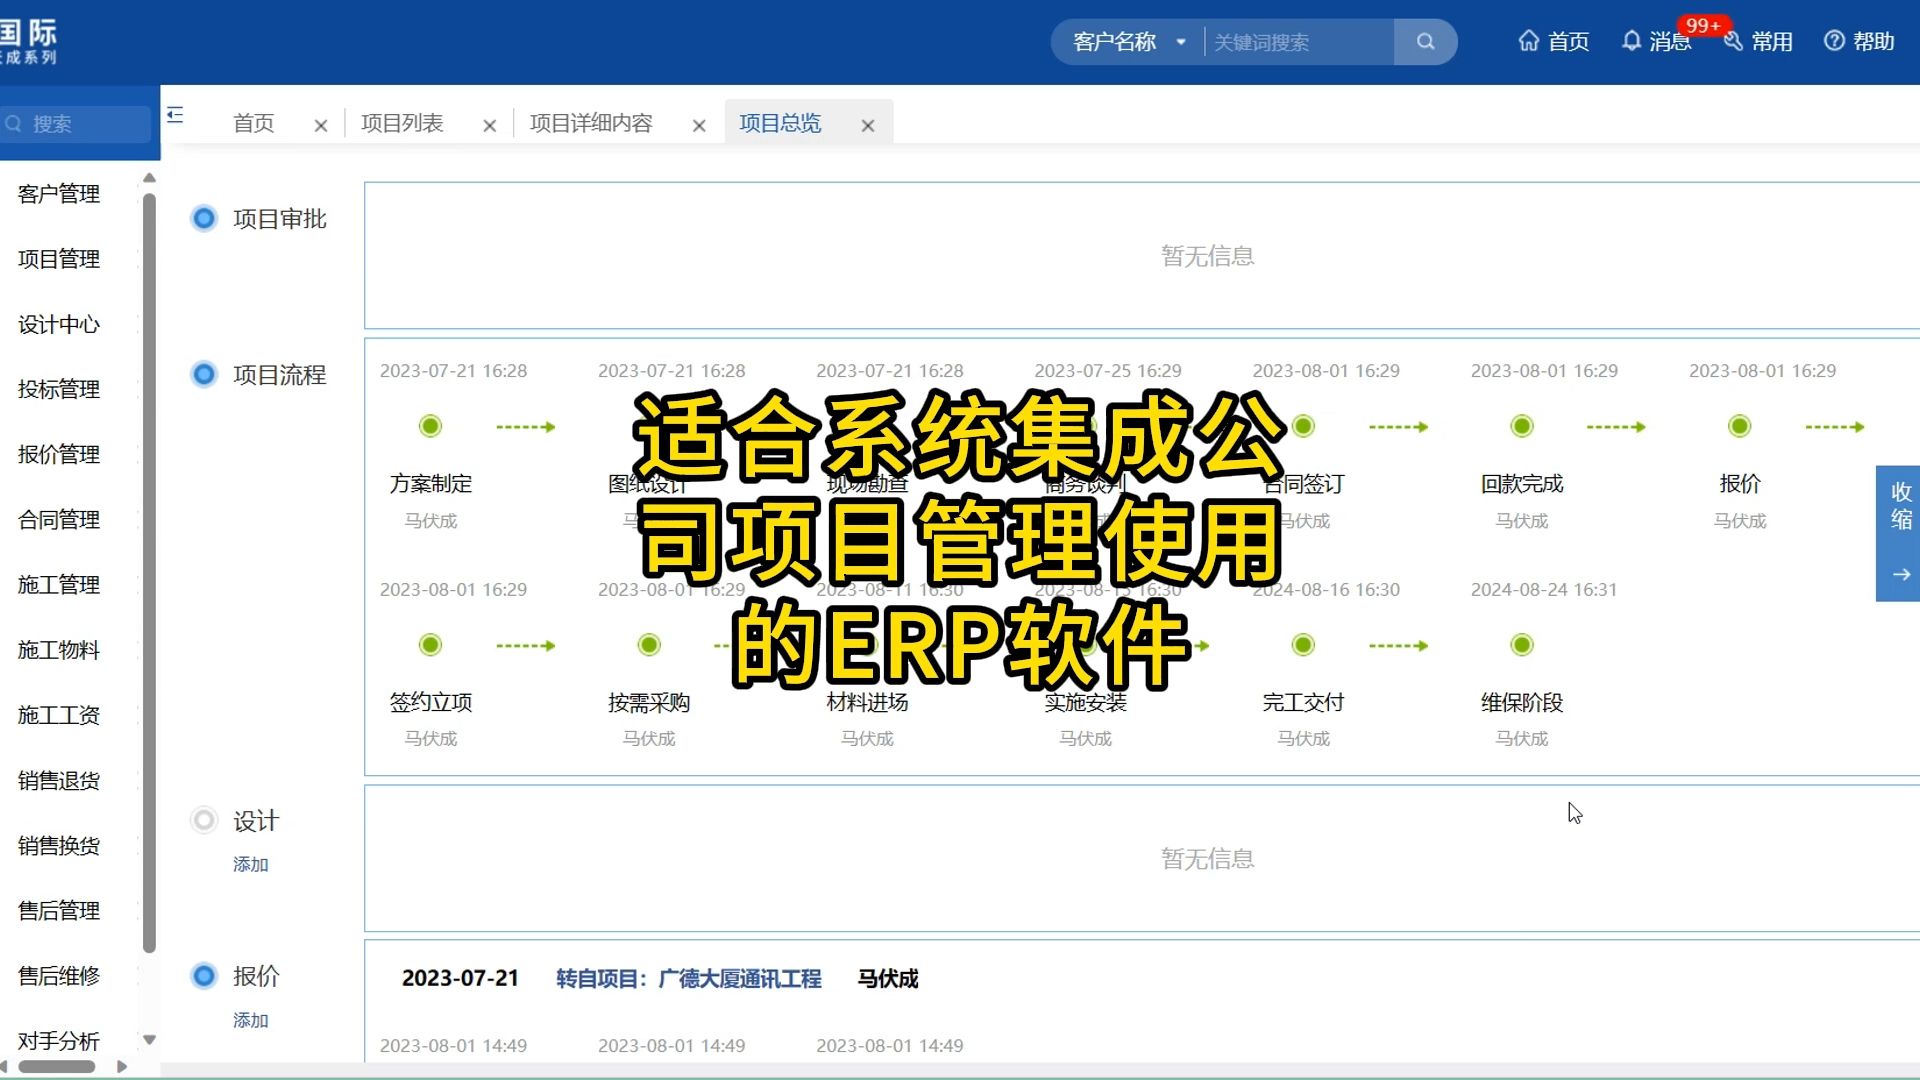Switch to the 首页 tab
The width and height of the screenshot is (1920, 1080).
[254, 123]
